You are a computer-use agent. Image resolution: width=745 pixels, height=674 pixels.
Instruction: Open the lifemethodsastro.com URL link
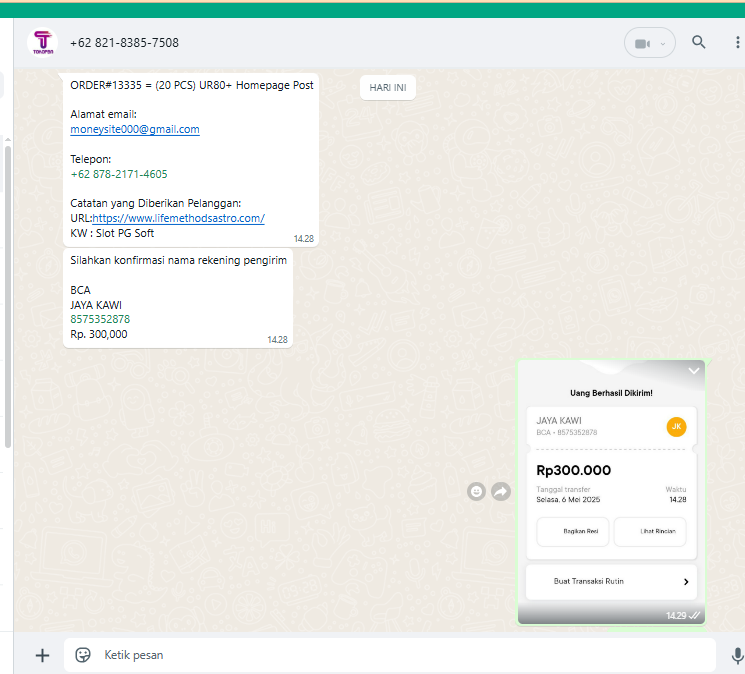[x=178, y=218]
